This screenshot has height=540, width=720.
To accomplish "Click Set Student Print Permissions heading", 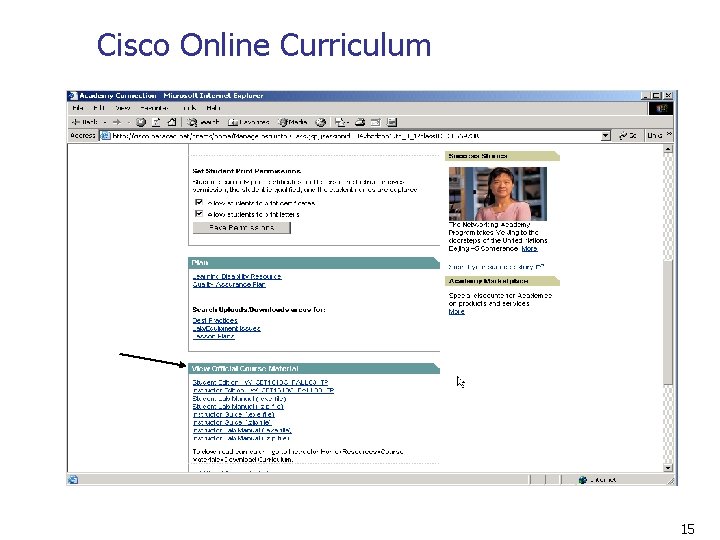I will tap(247, 171).
